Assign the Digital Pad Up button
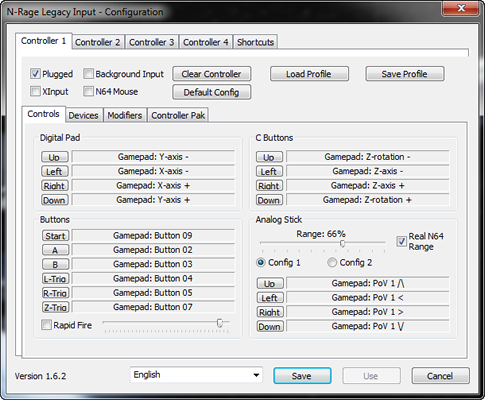485x400 pixels. coord(55,157)
